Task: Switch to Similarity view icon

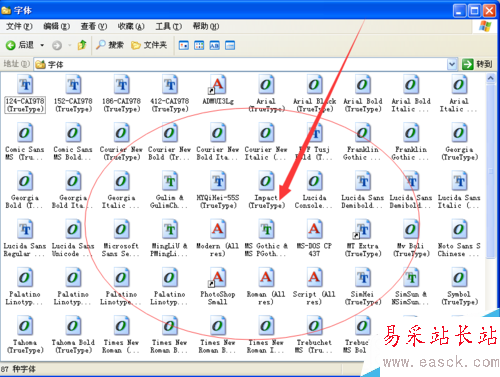Action: point(214,45)
